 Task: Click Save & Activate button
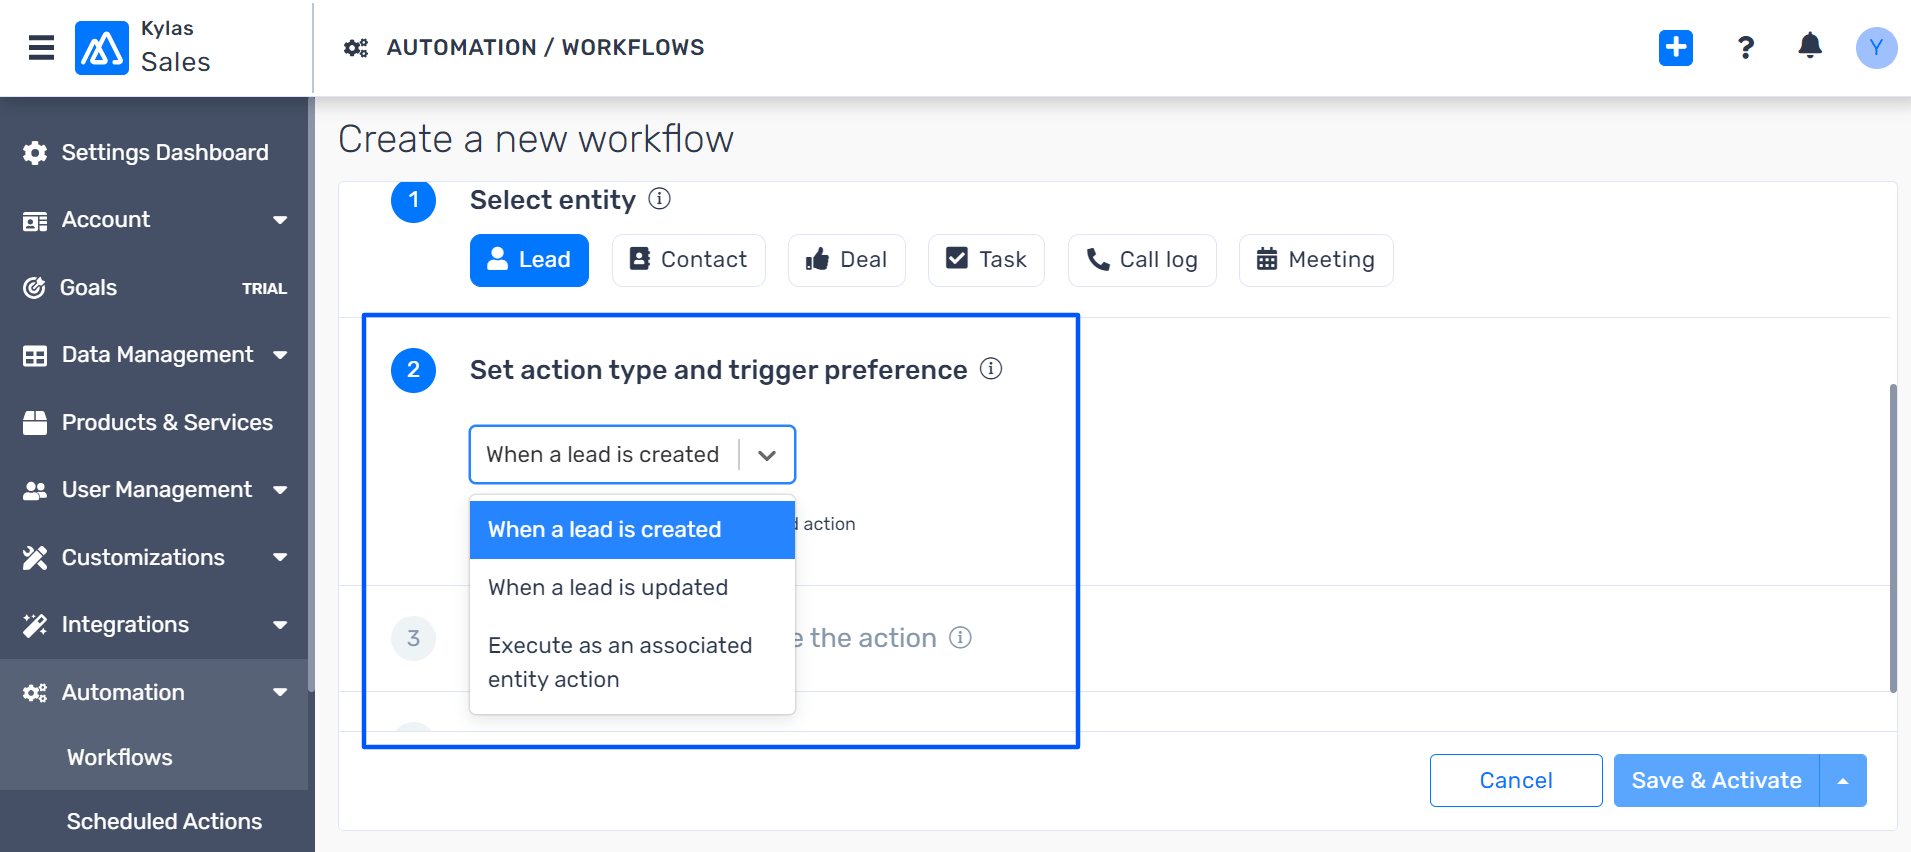click(1716, 781)
